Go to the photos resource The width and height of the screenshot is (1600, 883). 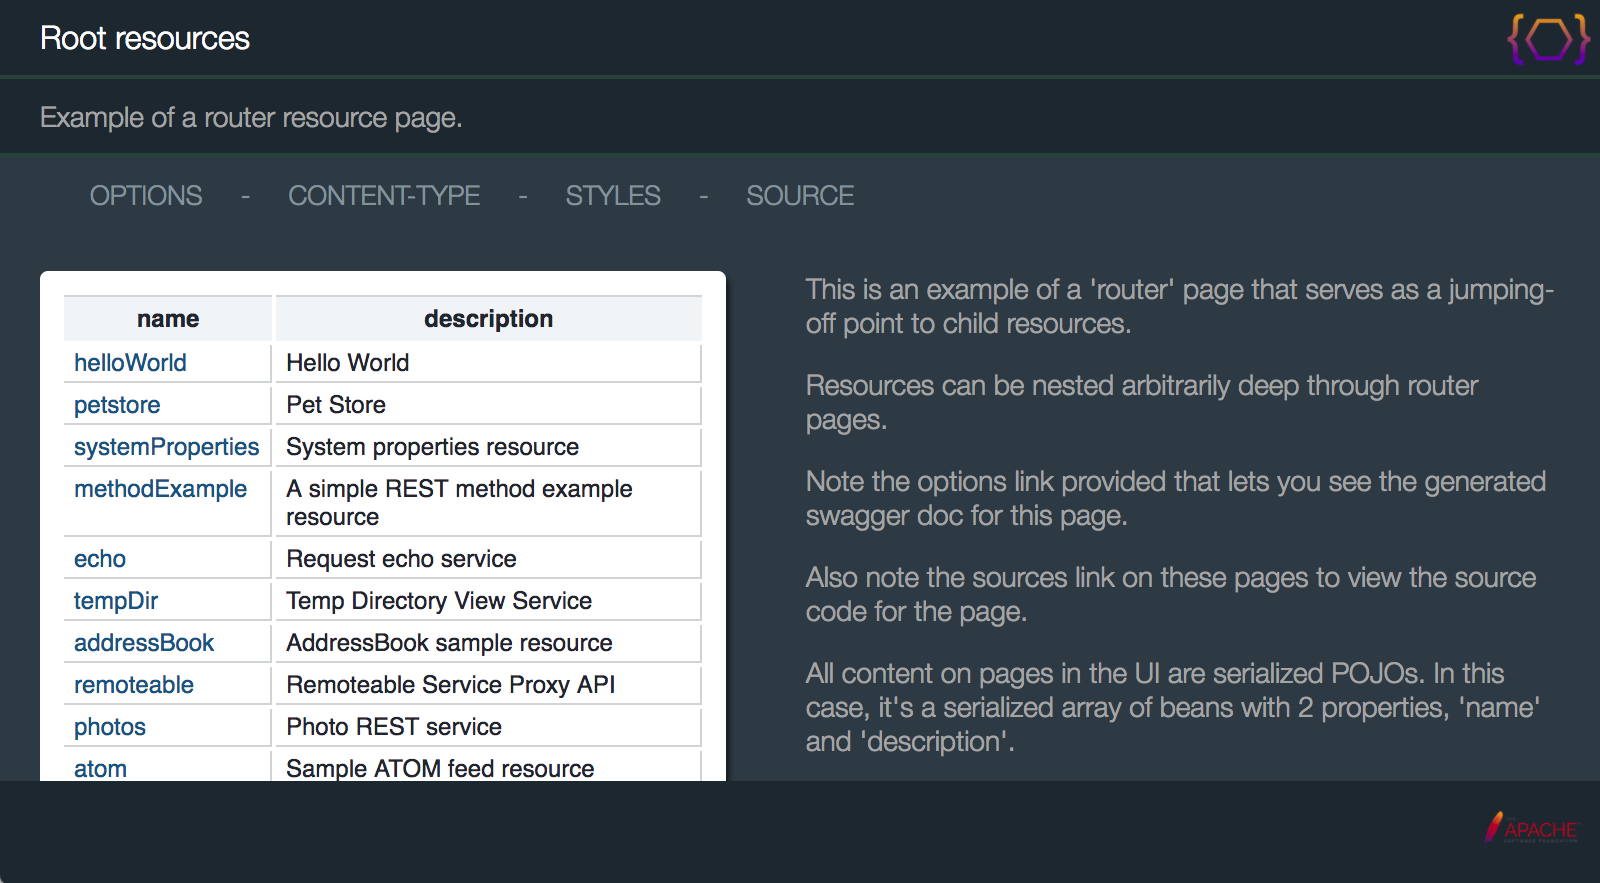[110, 727]
